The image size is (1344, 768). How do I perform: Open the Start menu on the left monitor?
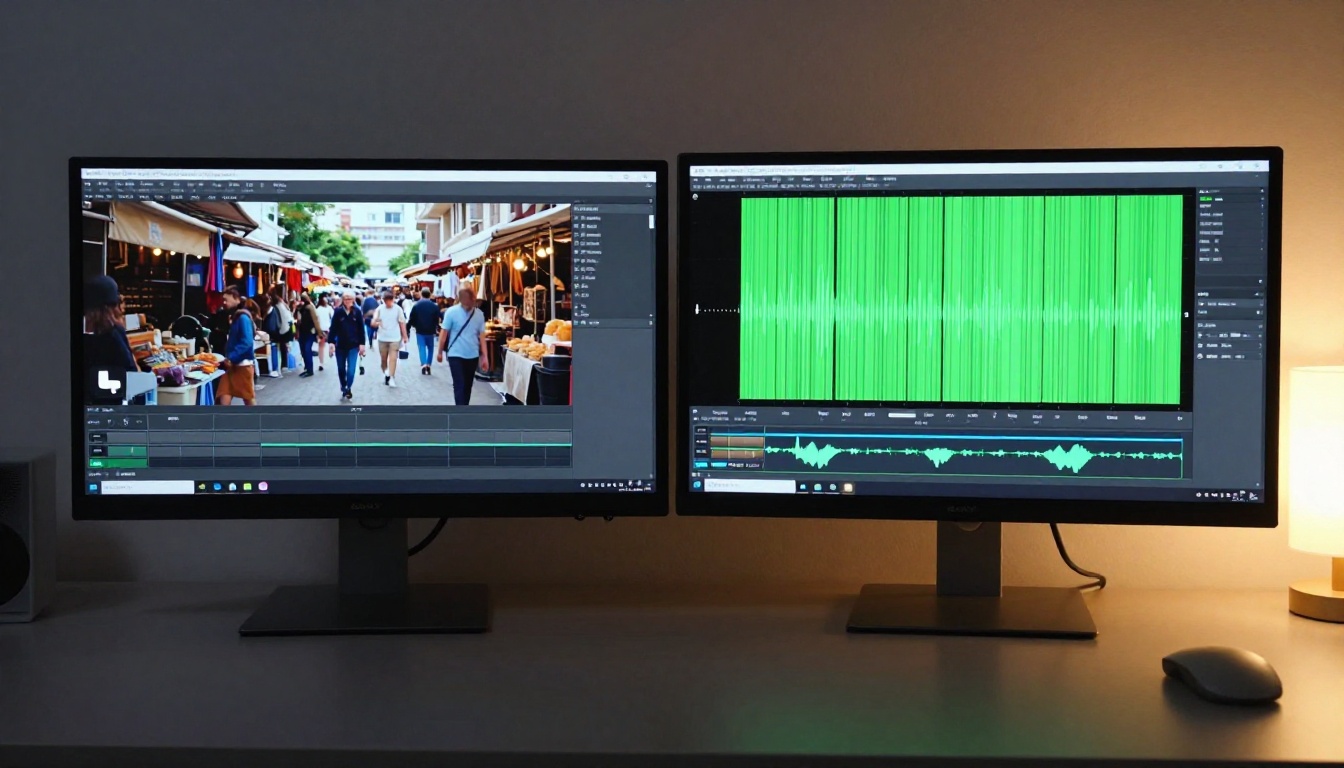point(93,487)
